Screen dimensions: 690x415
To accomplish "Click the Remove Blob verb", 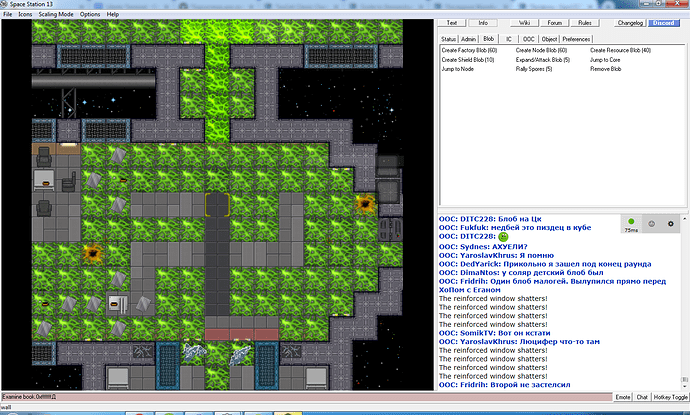I will (x=605, y=69).
